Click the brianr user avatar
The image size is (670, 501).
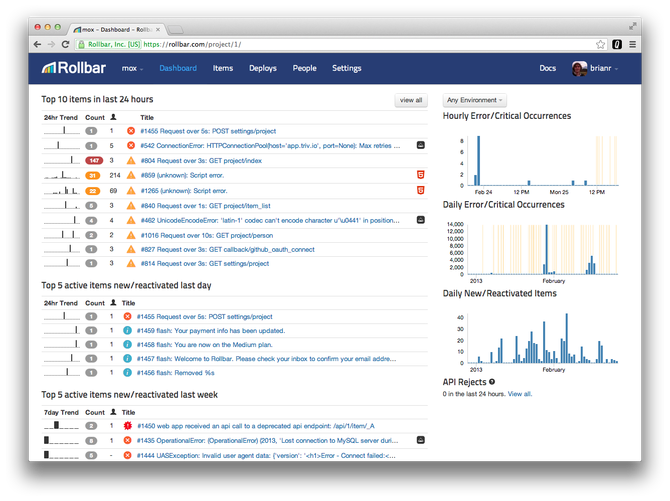click(579, 68)
